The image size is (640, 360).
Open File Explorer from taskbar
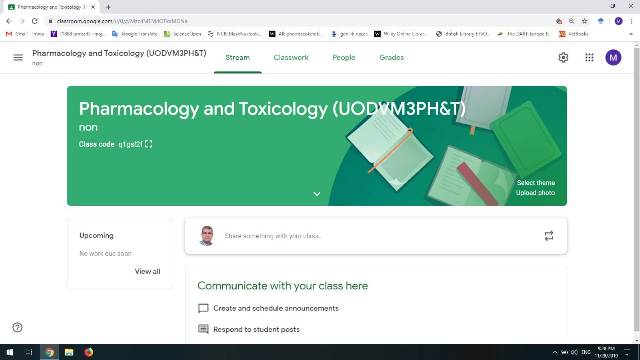[69, 352]
